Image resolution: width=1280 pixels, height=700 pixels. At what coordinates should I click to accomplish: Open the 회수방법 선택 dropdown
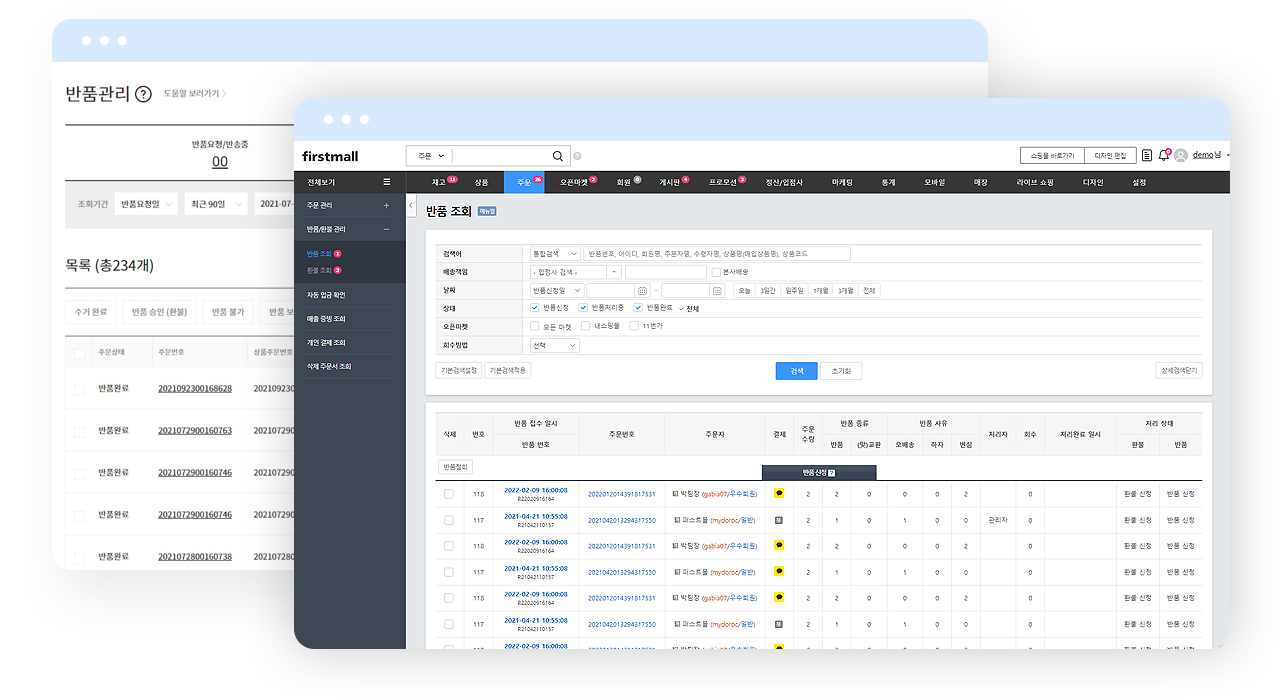(554, 345)
